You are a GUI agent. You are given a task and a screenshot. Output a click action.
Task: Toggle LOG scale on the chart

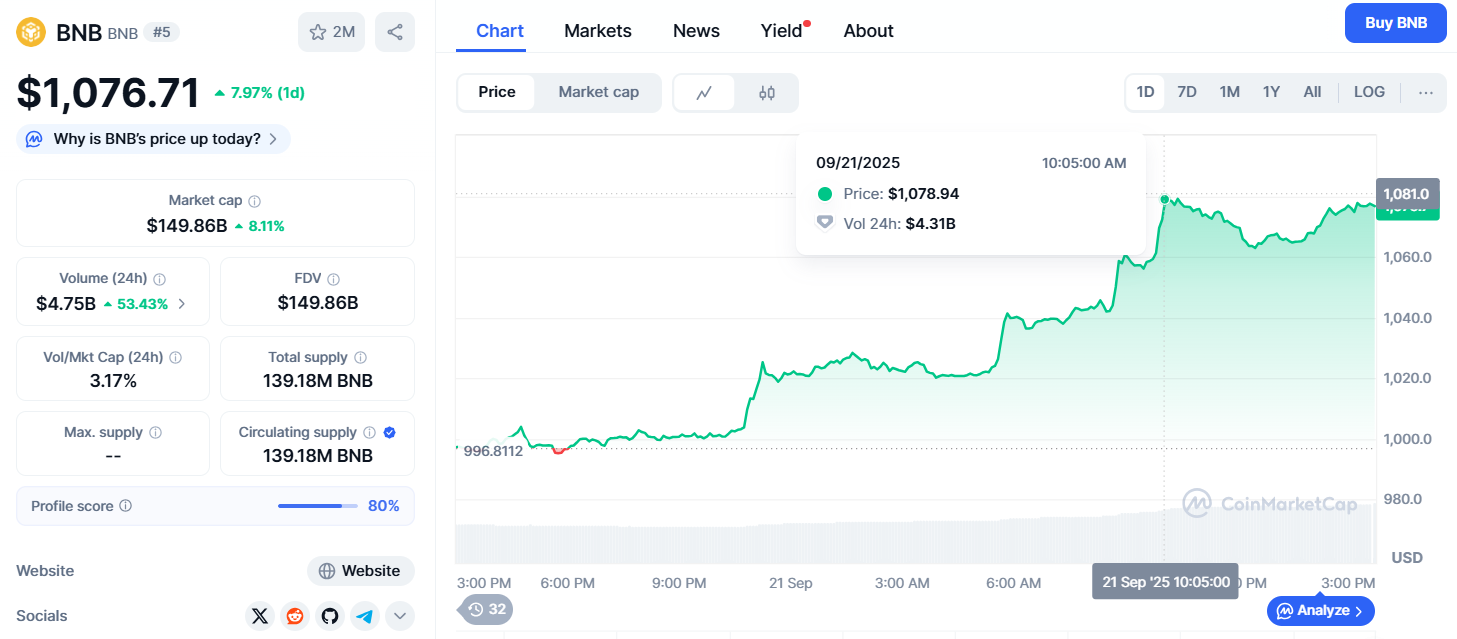pyautogui.click(x=1369, y=92)
